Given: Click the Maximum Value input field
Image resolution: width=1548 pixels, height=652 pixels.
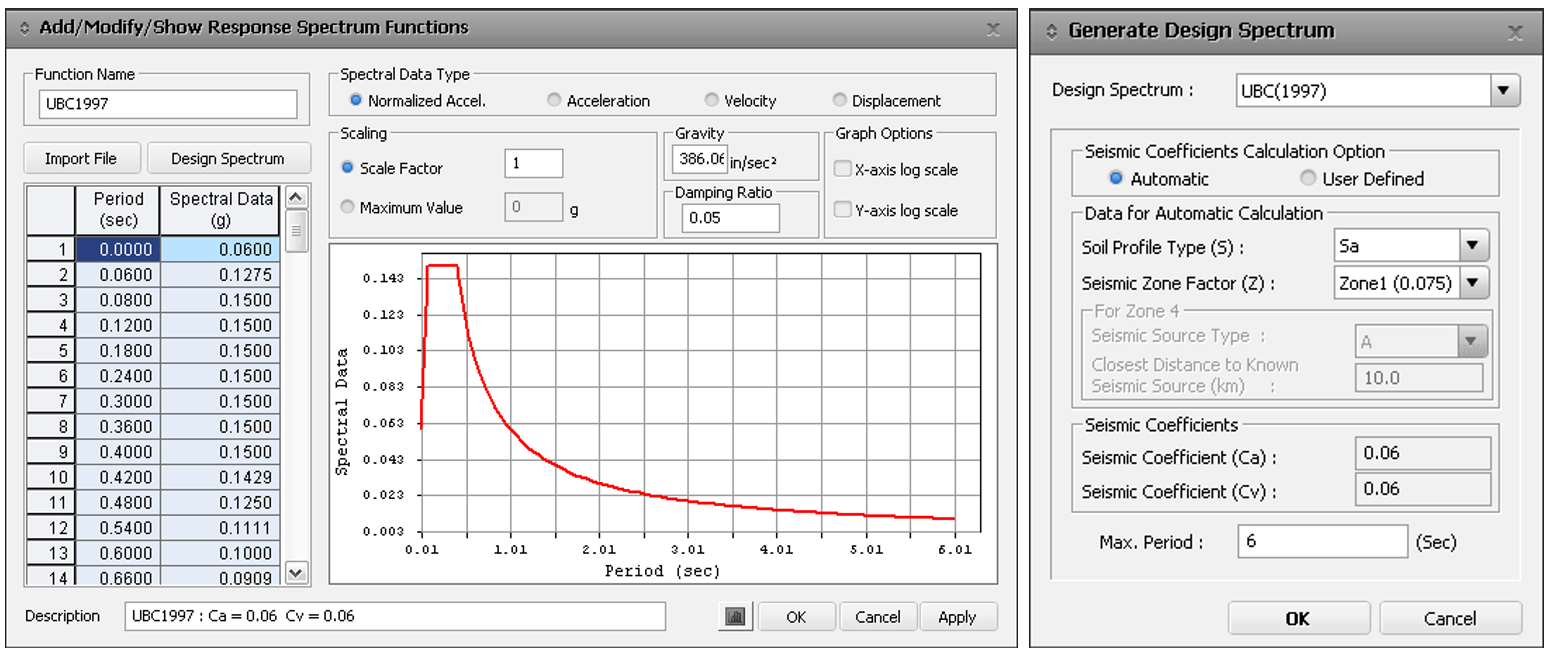Looking at the screenshot, I should pyautogui.click(x=534, y=208).
